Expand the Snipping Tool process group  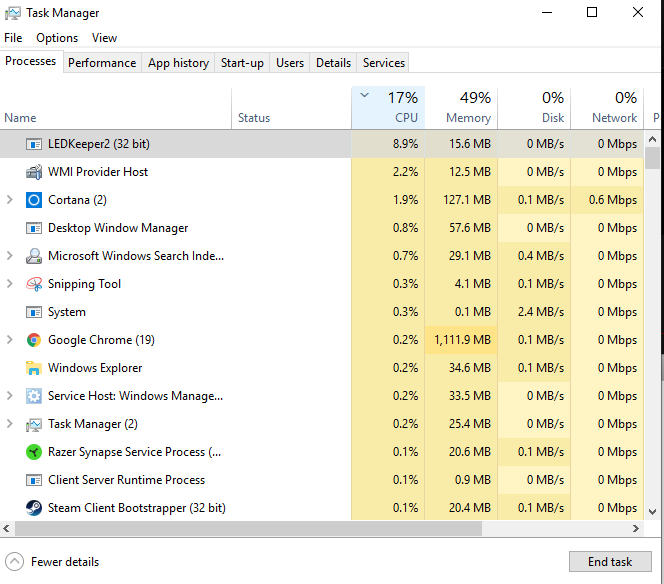point(10,284)
